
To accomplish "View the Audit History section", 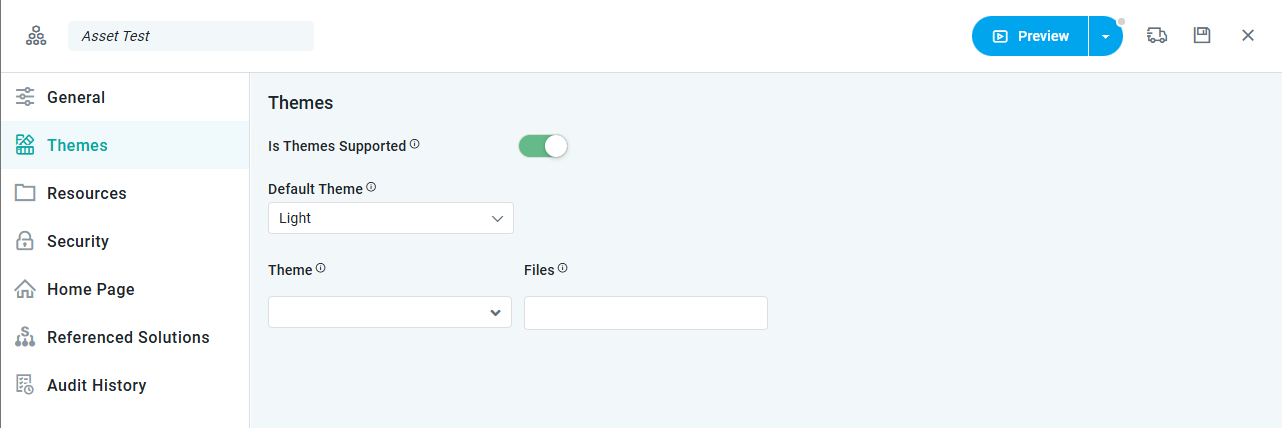I will click(96, 385).
